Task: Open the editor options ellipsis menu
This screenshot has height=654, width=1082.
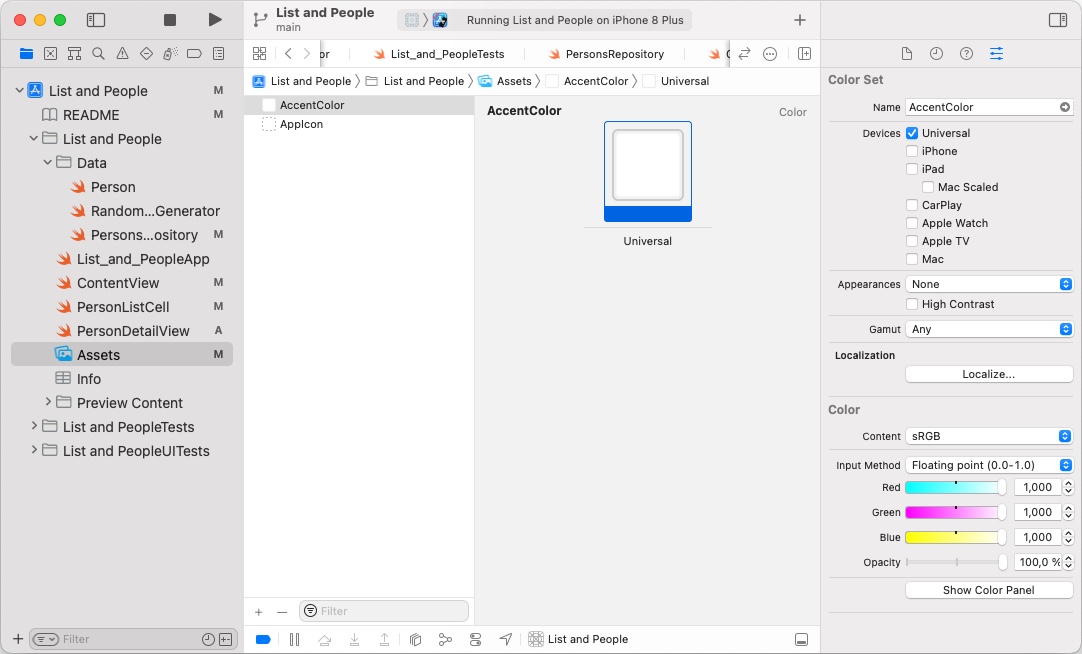Action: (770, 53)
